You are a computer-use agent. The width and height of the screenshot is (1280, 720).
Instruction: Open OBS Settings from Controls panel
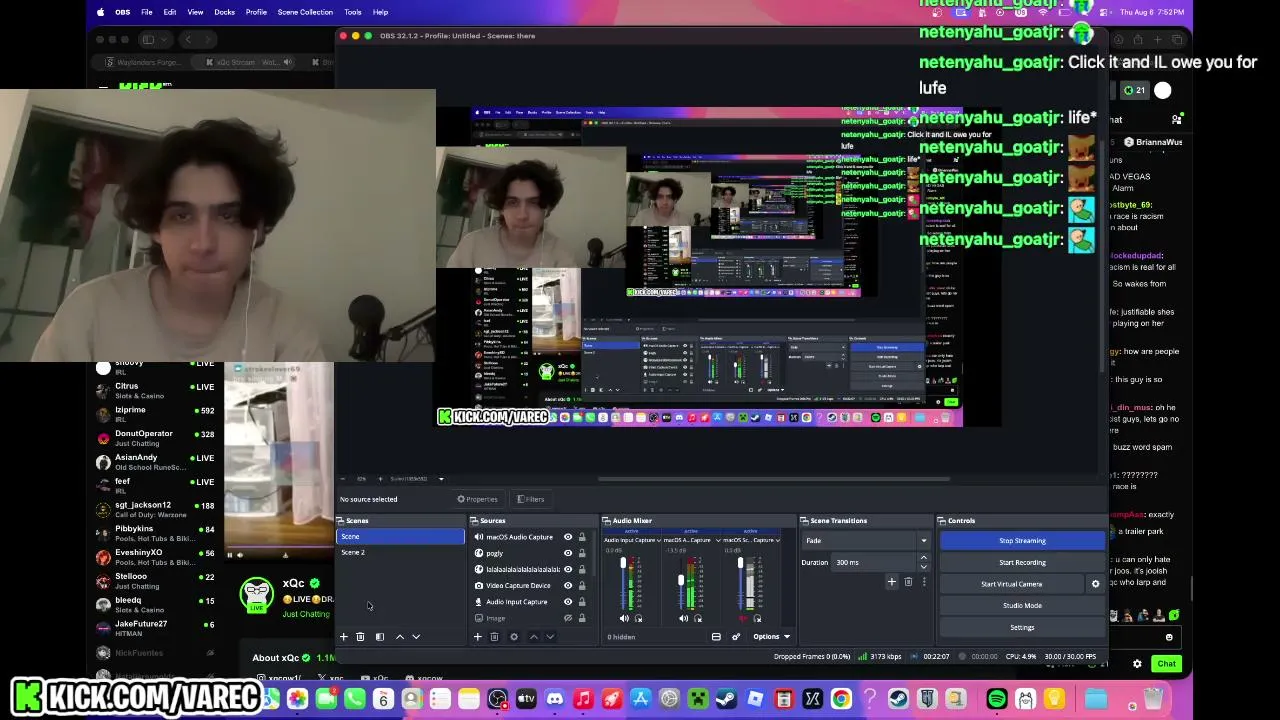[1022, 627]
